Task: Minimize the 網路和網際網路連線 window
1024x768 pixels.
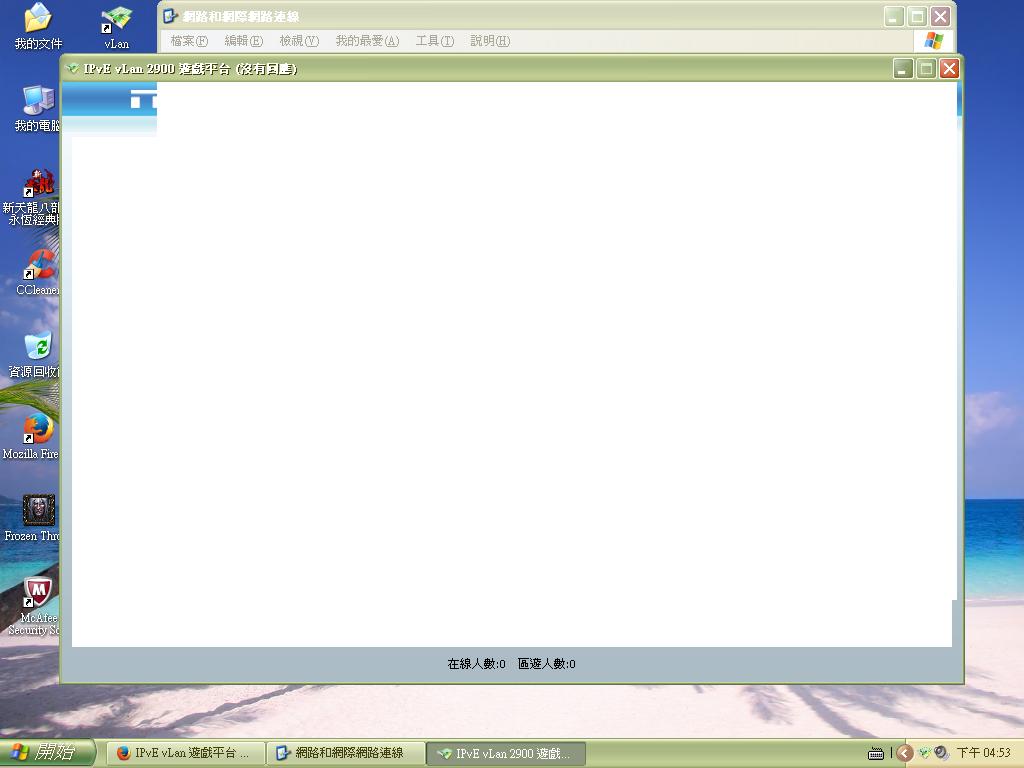Action: 894,16
